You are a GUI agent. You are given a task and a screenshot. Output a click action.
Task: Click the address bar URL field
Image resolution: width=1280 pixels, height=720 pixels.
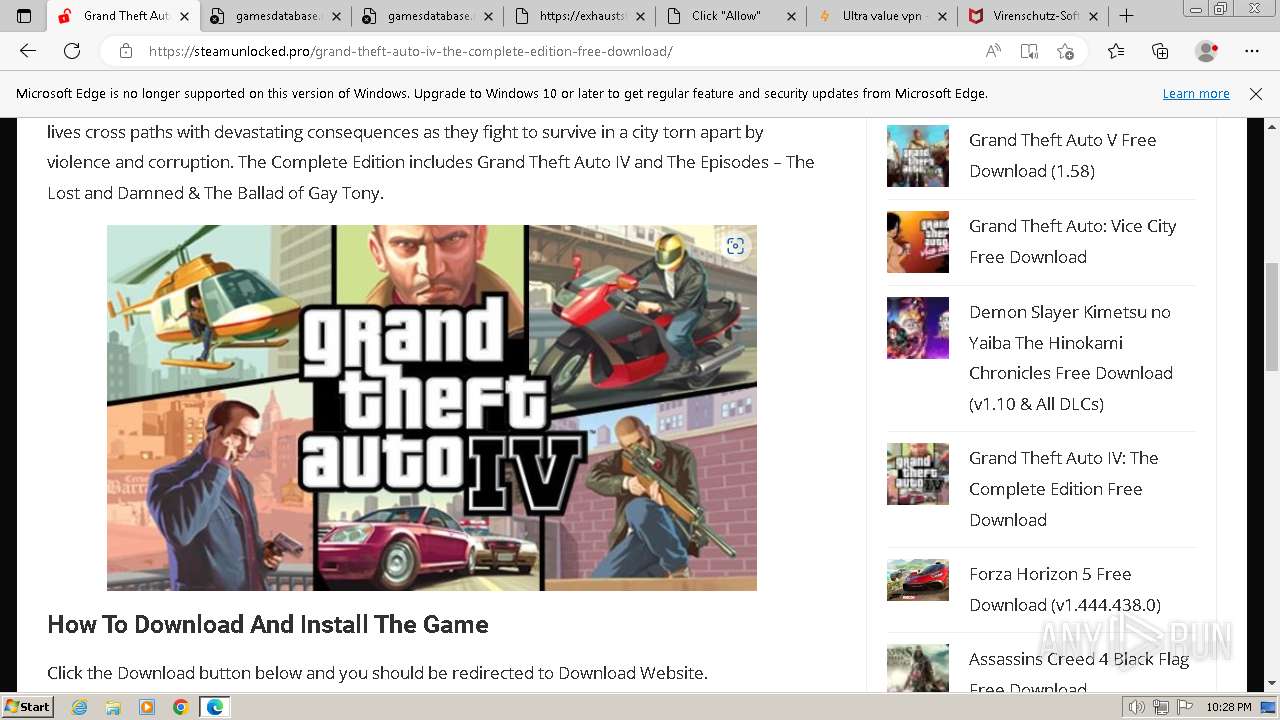pos(560,51)
